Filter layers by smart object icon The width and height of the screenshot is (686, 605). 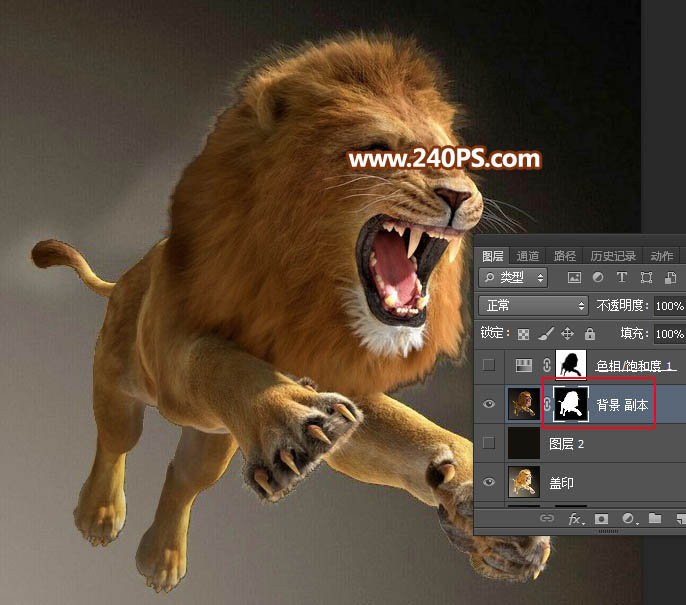click(x=670, y=277)
